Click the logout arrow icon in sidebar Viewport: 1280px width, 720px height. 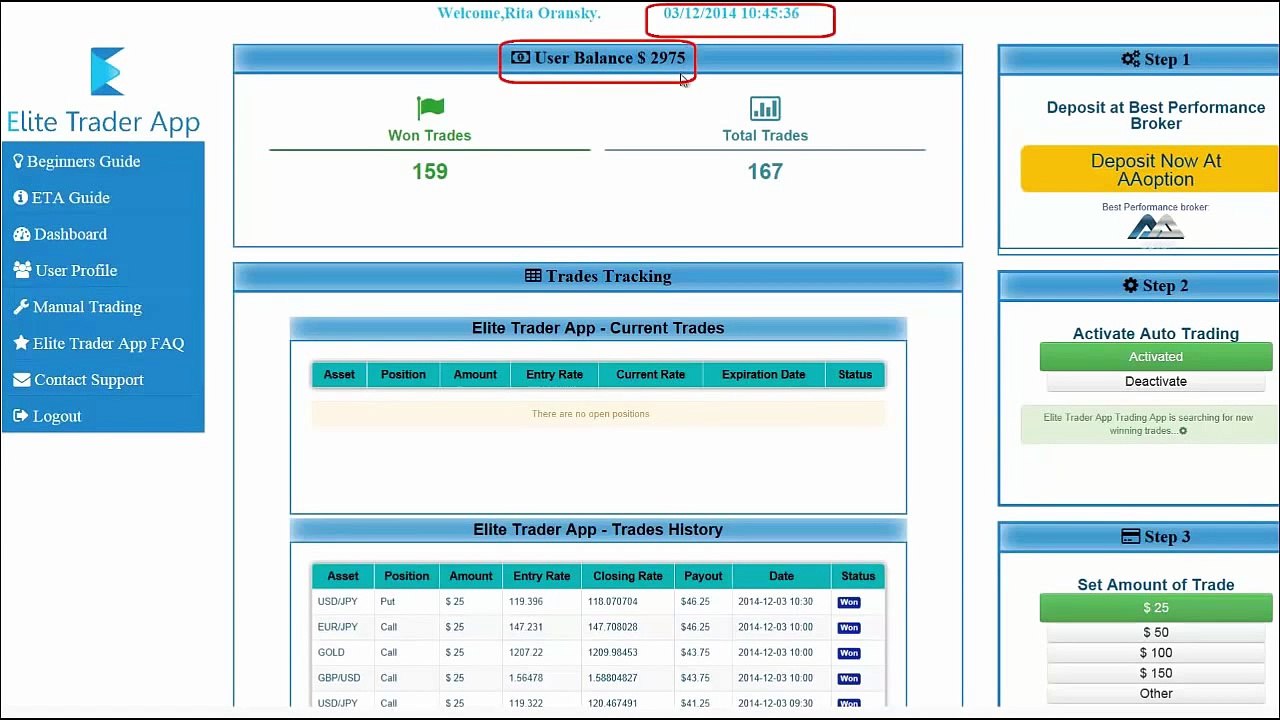pos(21,416)
